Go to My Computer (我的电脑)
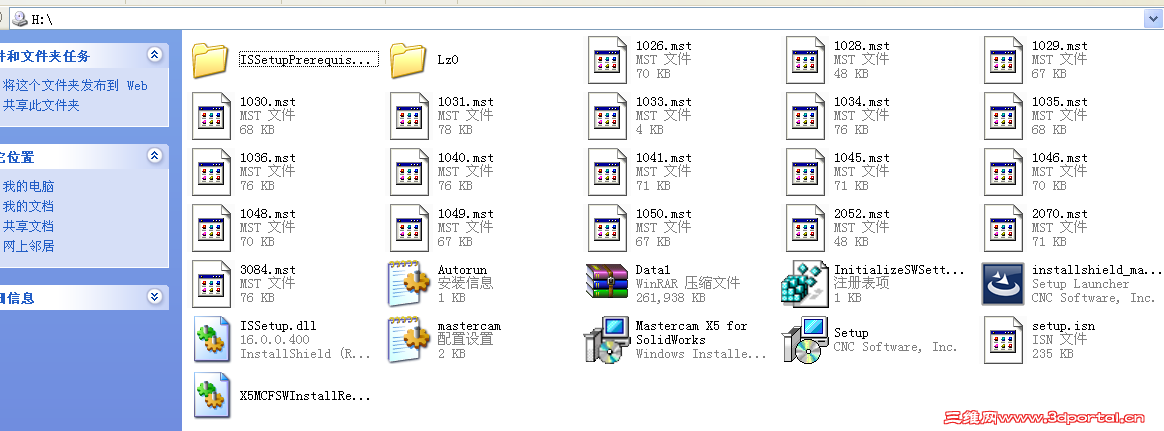The width and height of the screenshot is (1164, 431). [x=28, y=186]
